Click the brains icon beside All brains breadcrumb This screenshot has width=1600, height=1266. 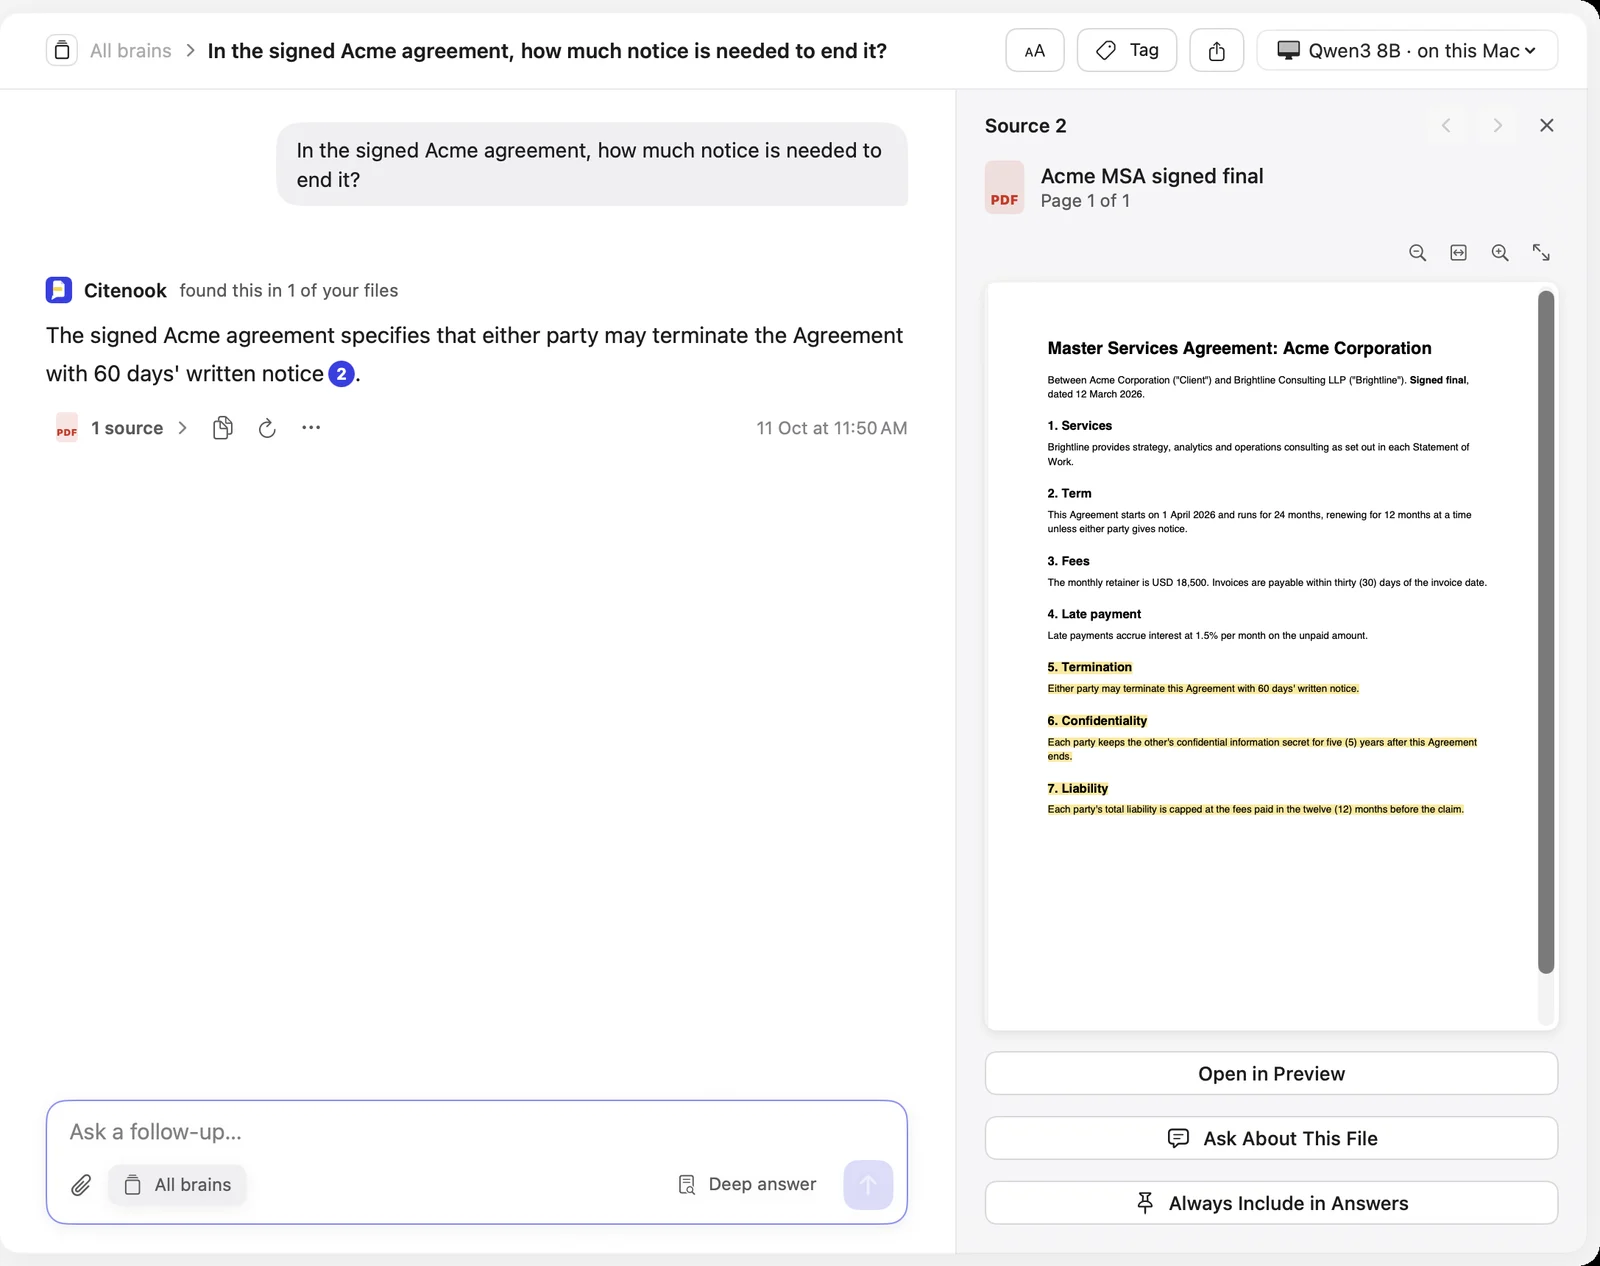click(x=61, y=50)
